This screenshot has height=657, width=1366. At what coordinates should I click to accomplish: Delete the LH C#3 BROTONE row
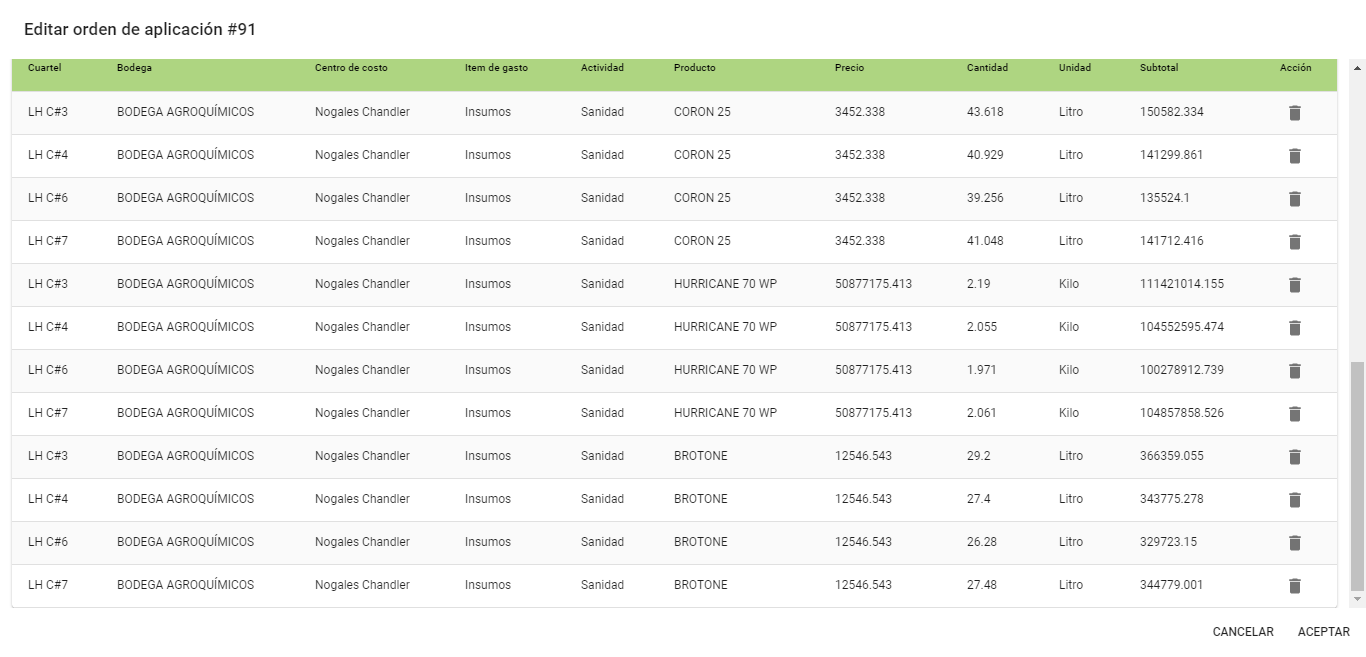click(1294, 457)
